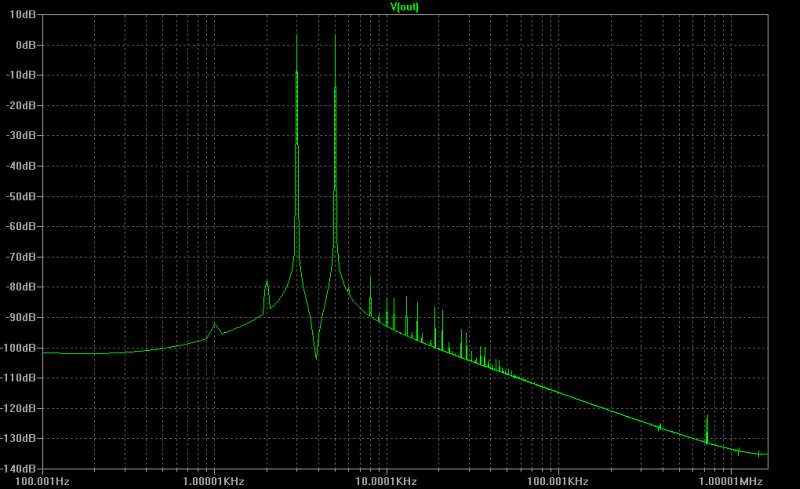Click the -70dB axis label
Viewport: 800px width, 489px height.
20,257
